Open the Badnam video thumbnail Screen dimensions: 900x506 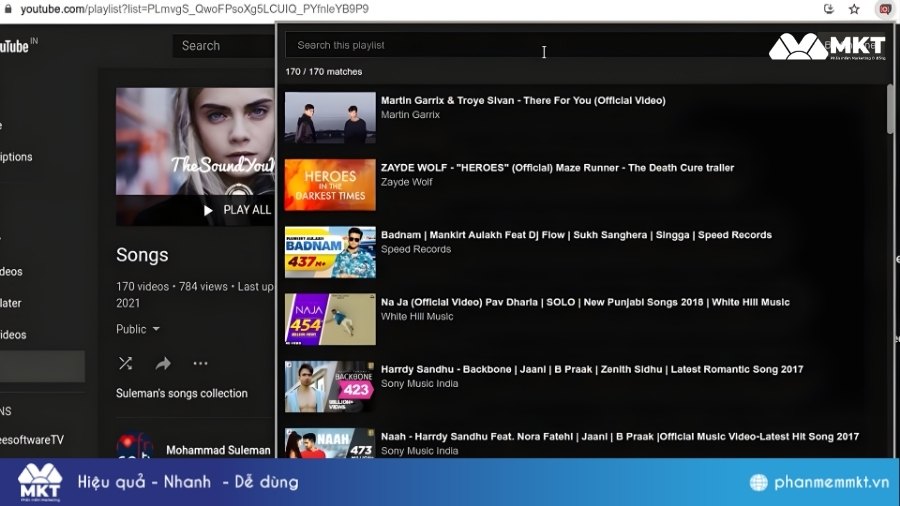(330, 252)
